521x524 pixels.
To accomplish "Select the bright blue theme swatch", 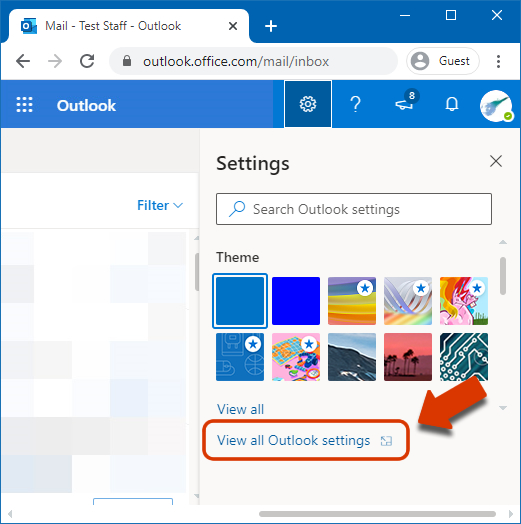I will [x=296, y=301].
